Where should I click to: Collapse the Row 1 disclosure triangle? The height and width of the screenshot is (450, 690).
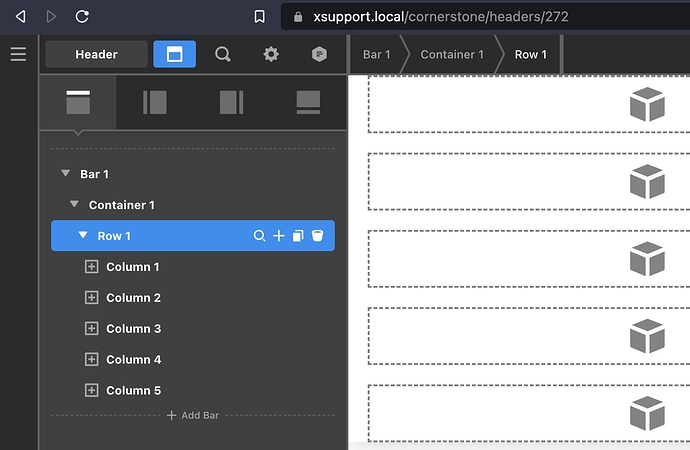[x=84, y=236]
